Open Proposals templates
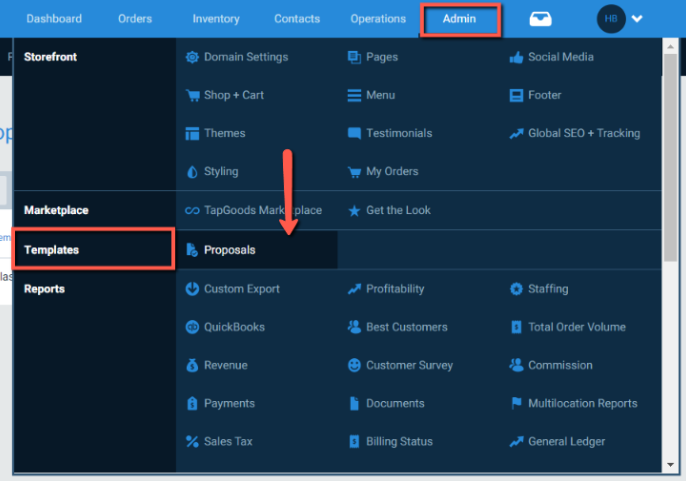Viewport: 686px width, 481px height. 230,250
